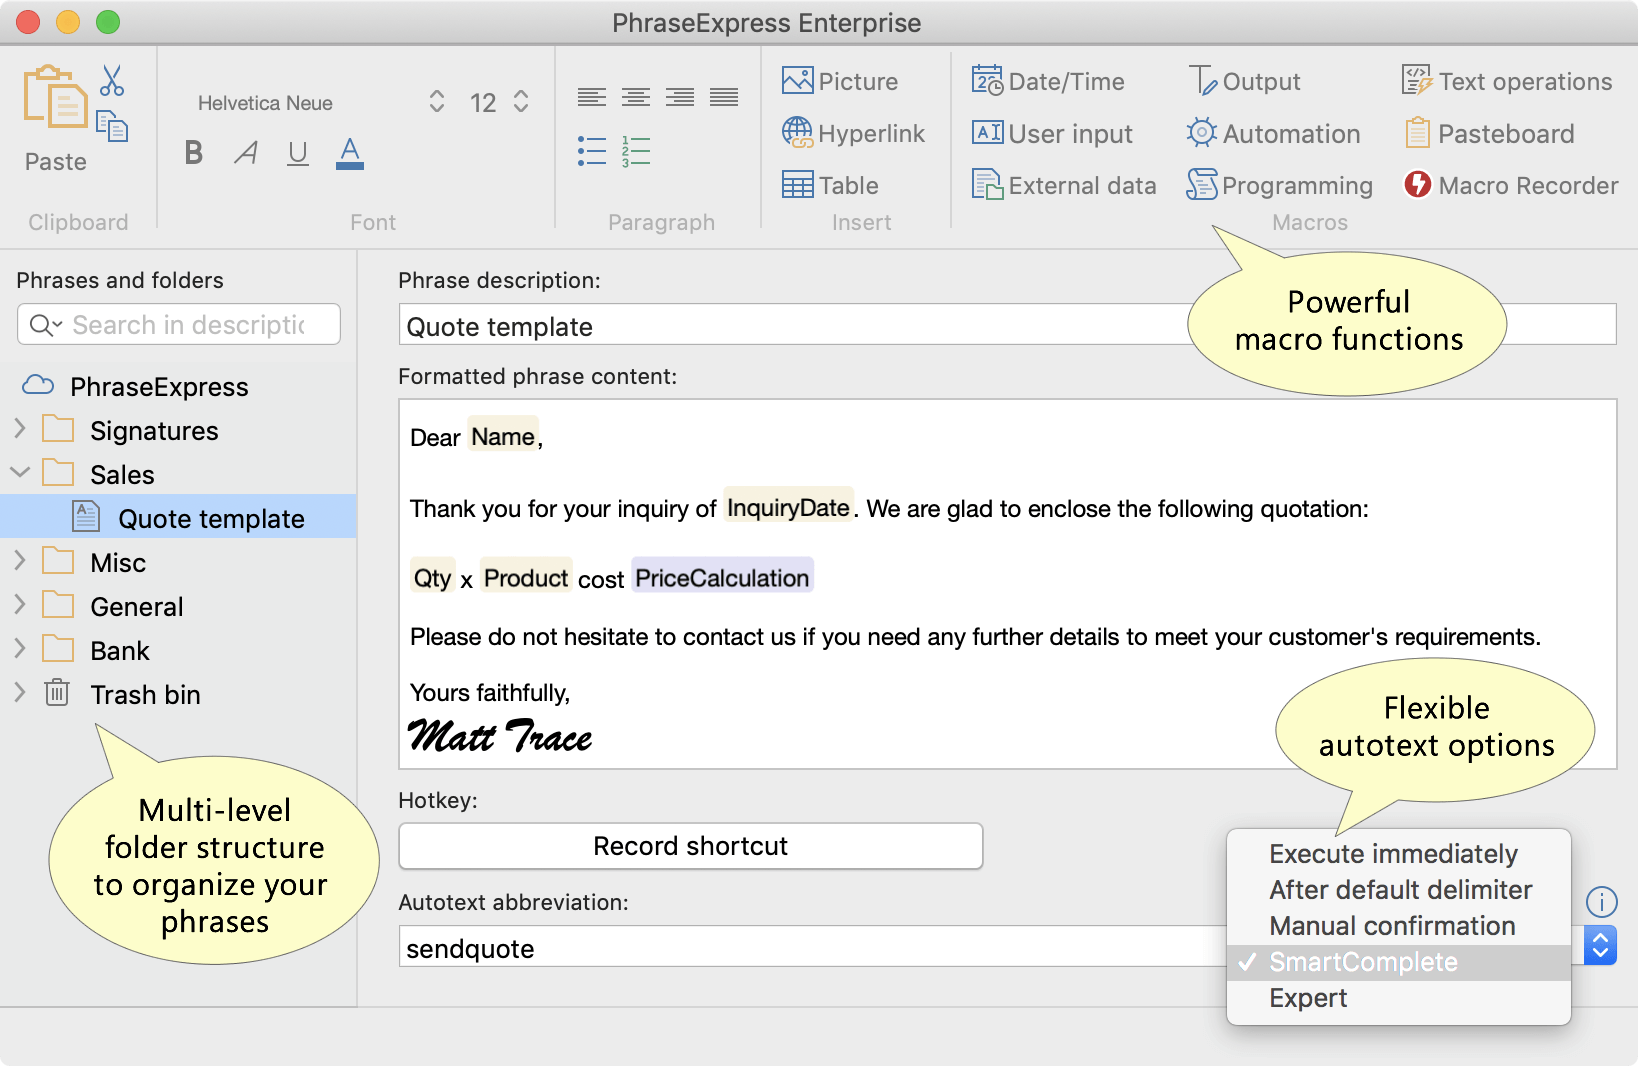Screen dimensions: 1638x1066
Task: Click the Product macro placeholder
Action: 526,577
